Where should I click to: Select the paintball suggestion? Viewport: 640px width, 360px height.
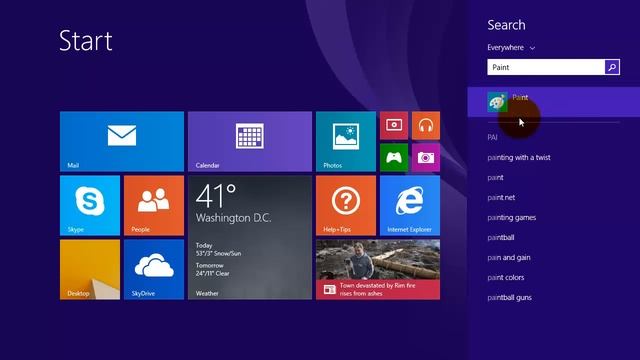point(500,238)
